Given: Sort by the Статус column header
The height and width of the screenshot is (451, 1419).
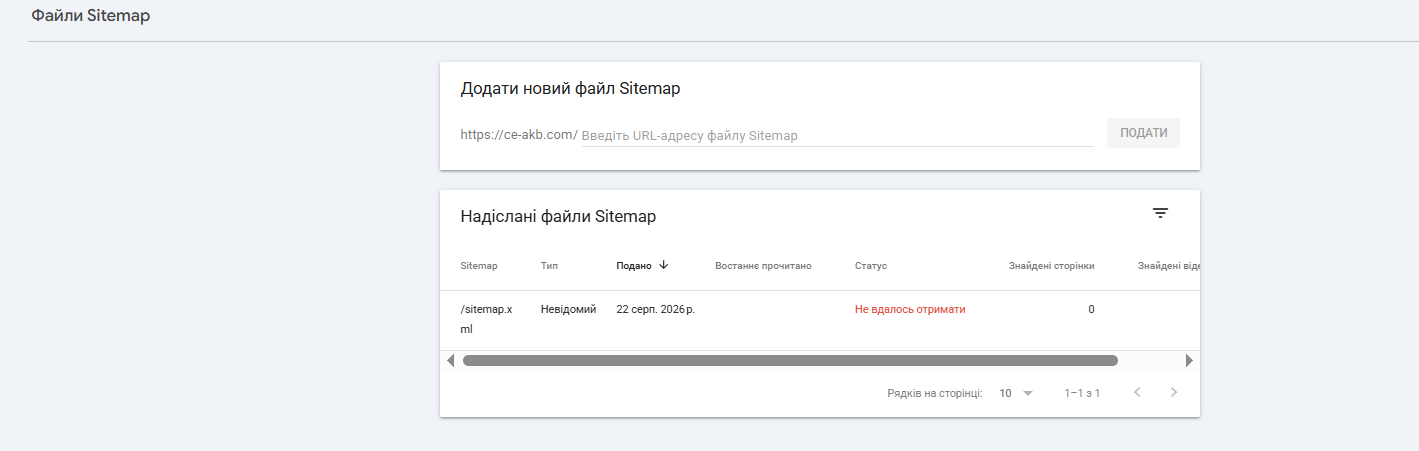Looking at the screenshot, I should point(871,266).
